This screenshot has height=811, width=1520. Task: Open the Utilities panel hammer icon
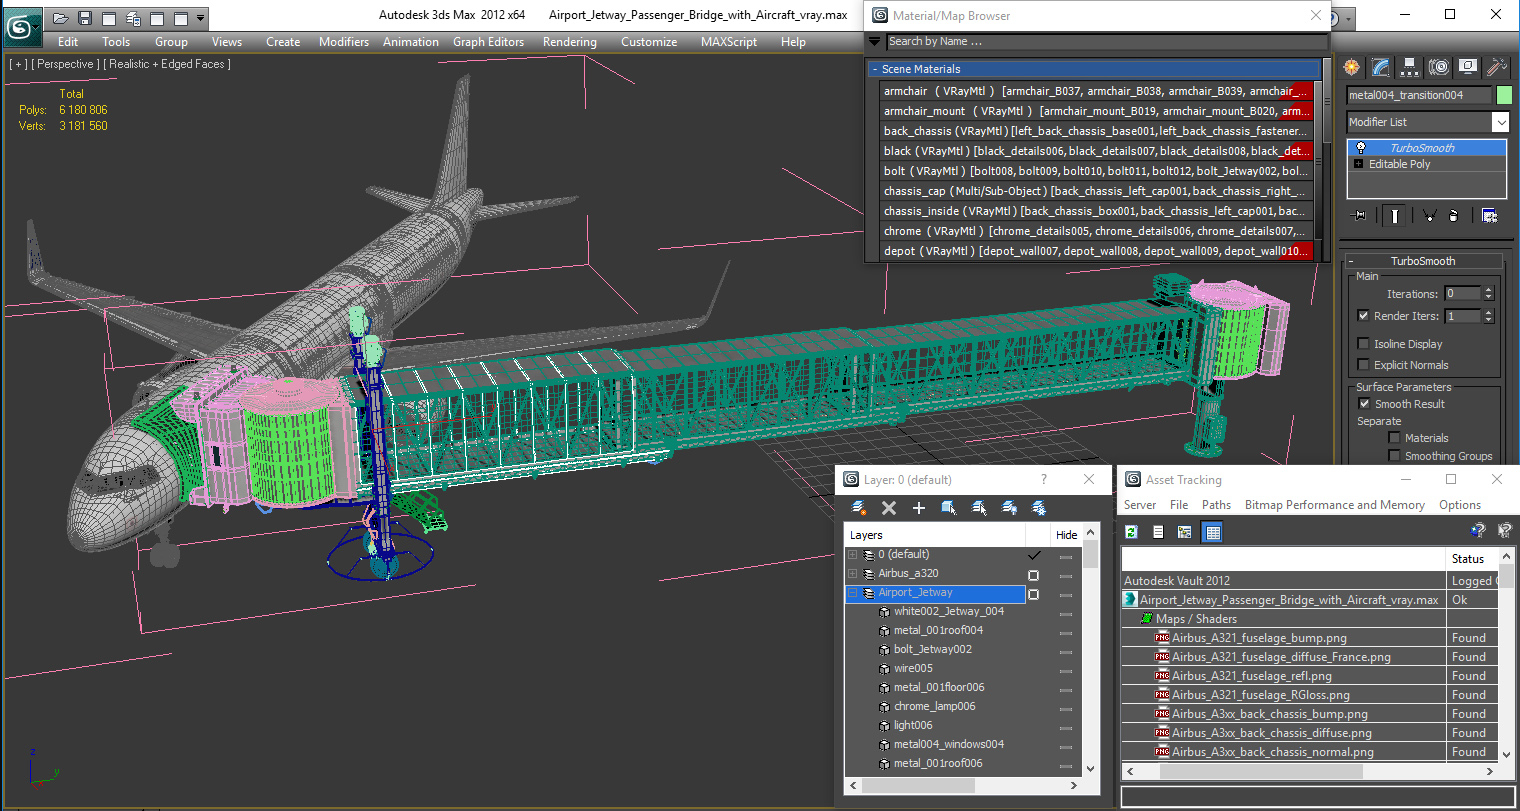click(1496, 66)
